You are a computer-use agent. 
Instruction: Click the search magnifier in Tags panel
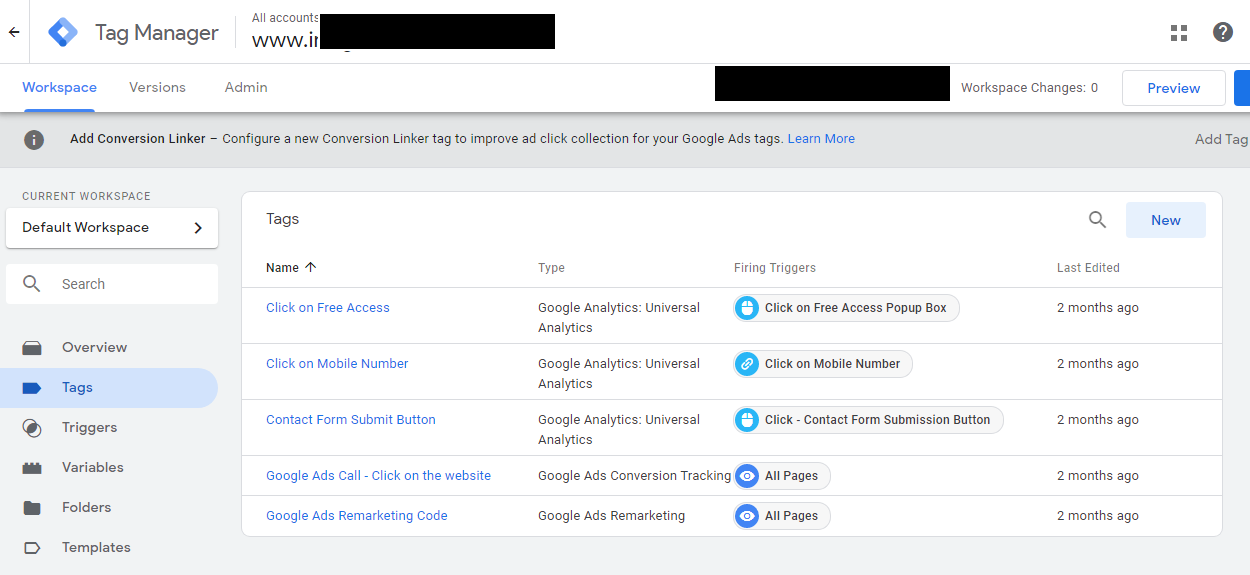(1097, 220)
